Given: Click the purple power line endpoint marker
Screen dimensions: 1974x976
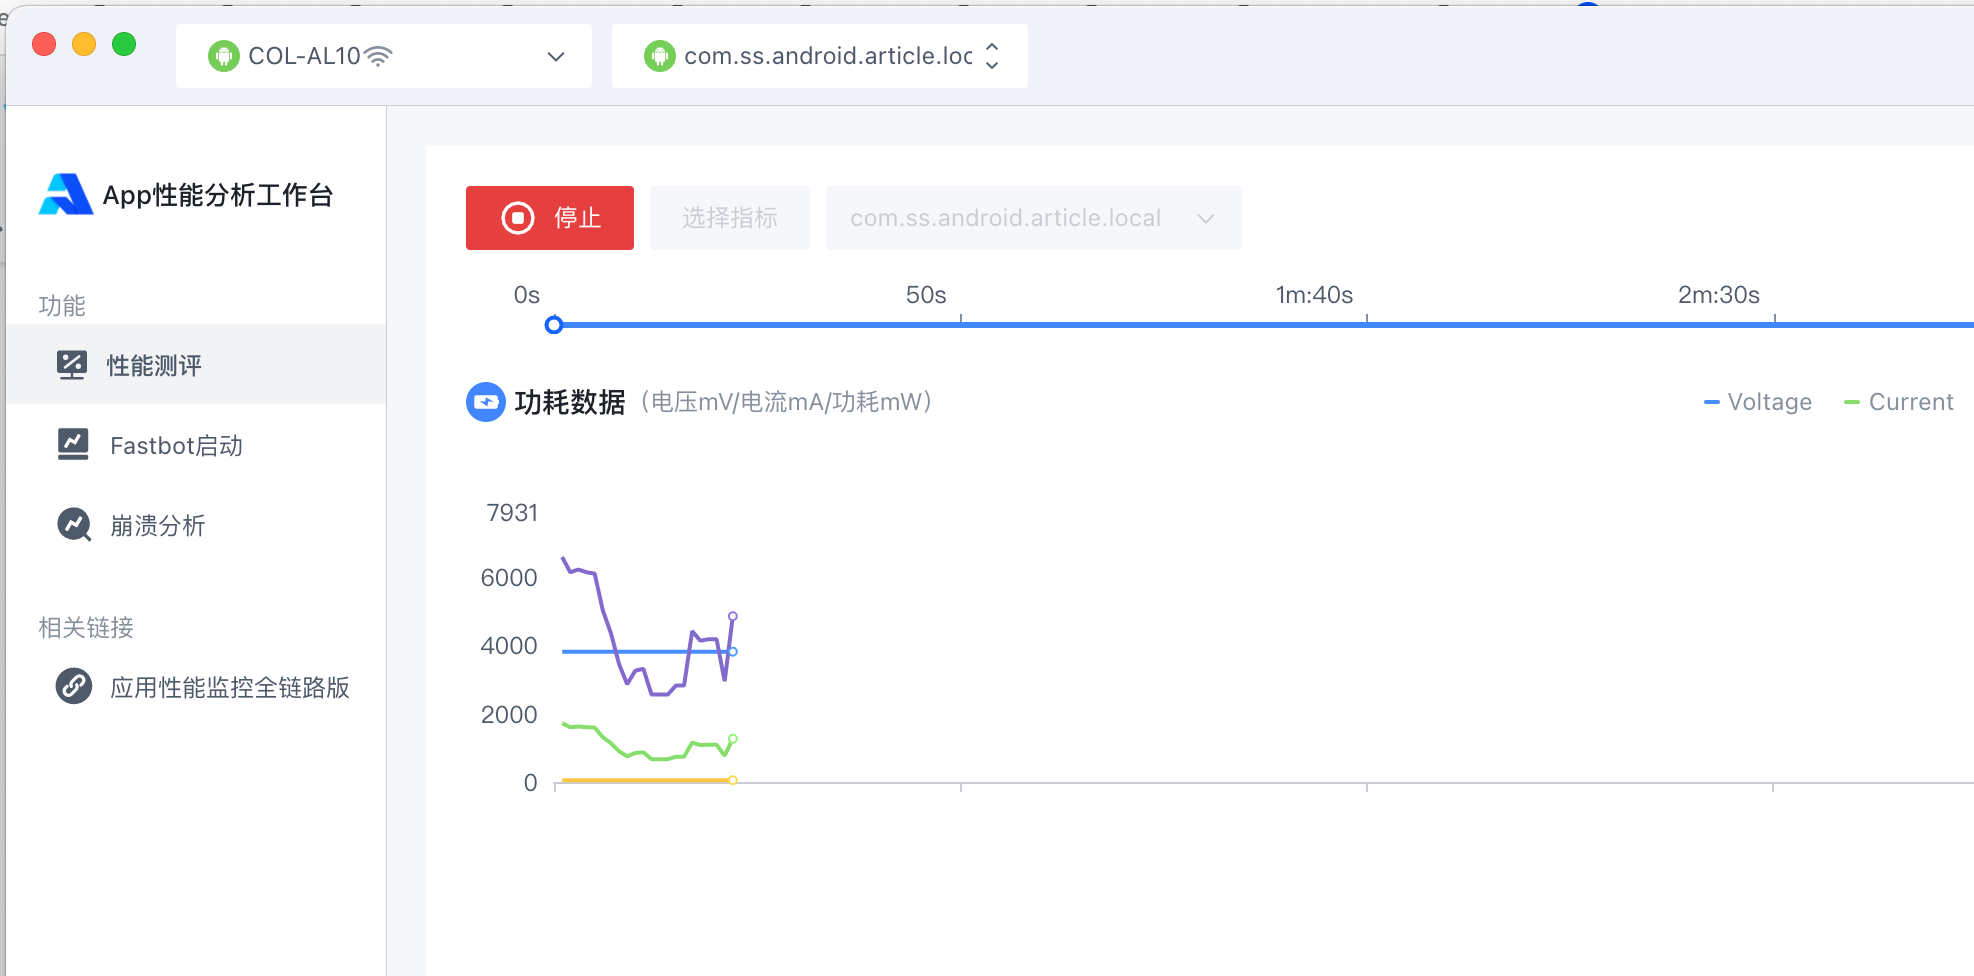Looking at the screenshot, I should tap(733, 616).
